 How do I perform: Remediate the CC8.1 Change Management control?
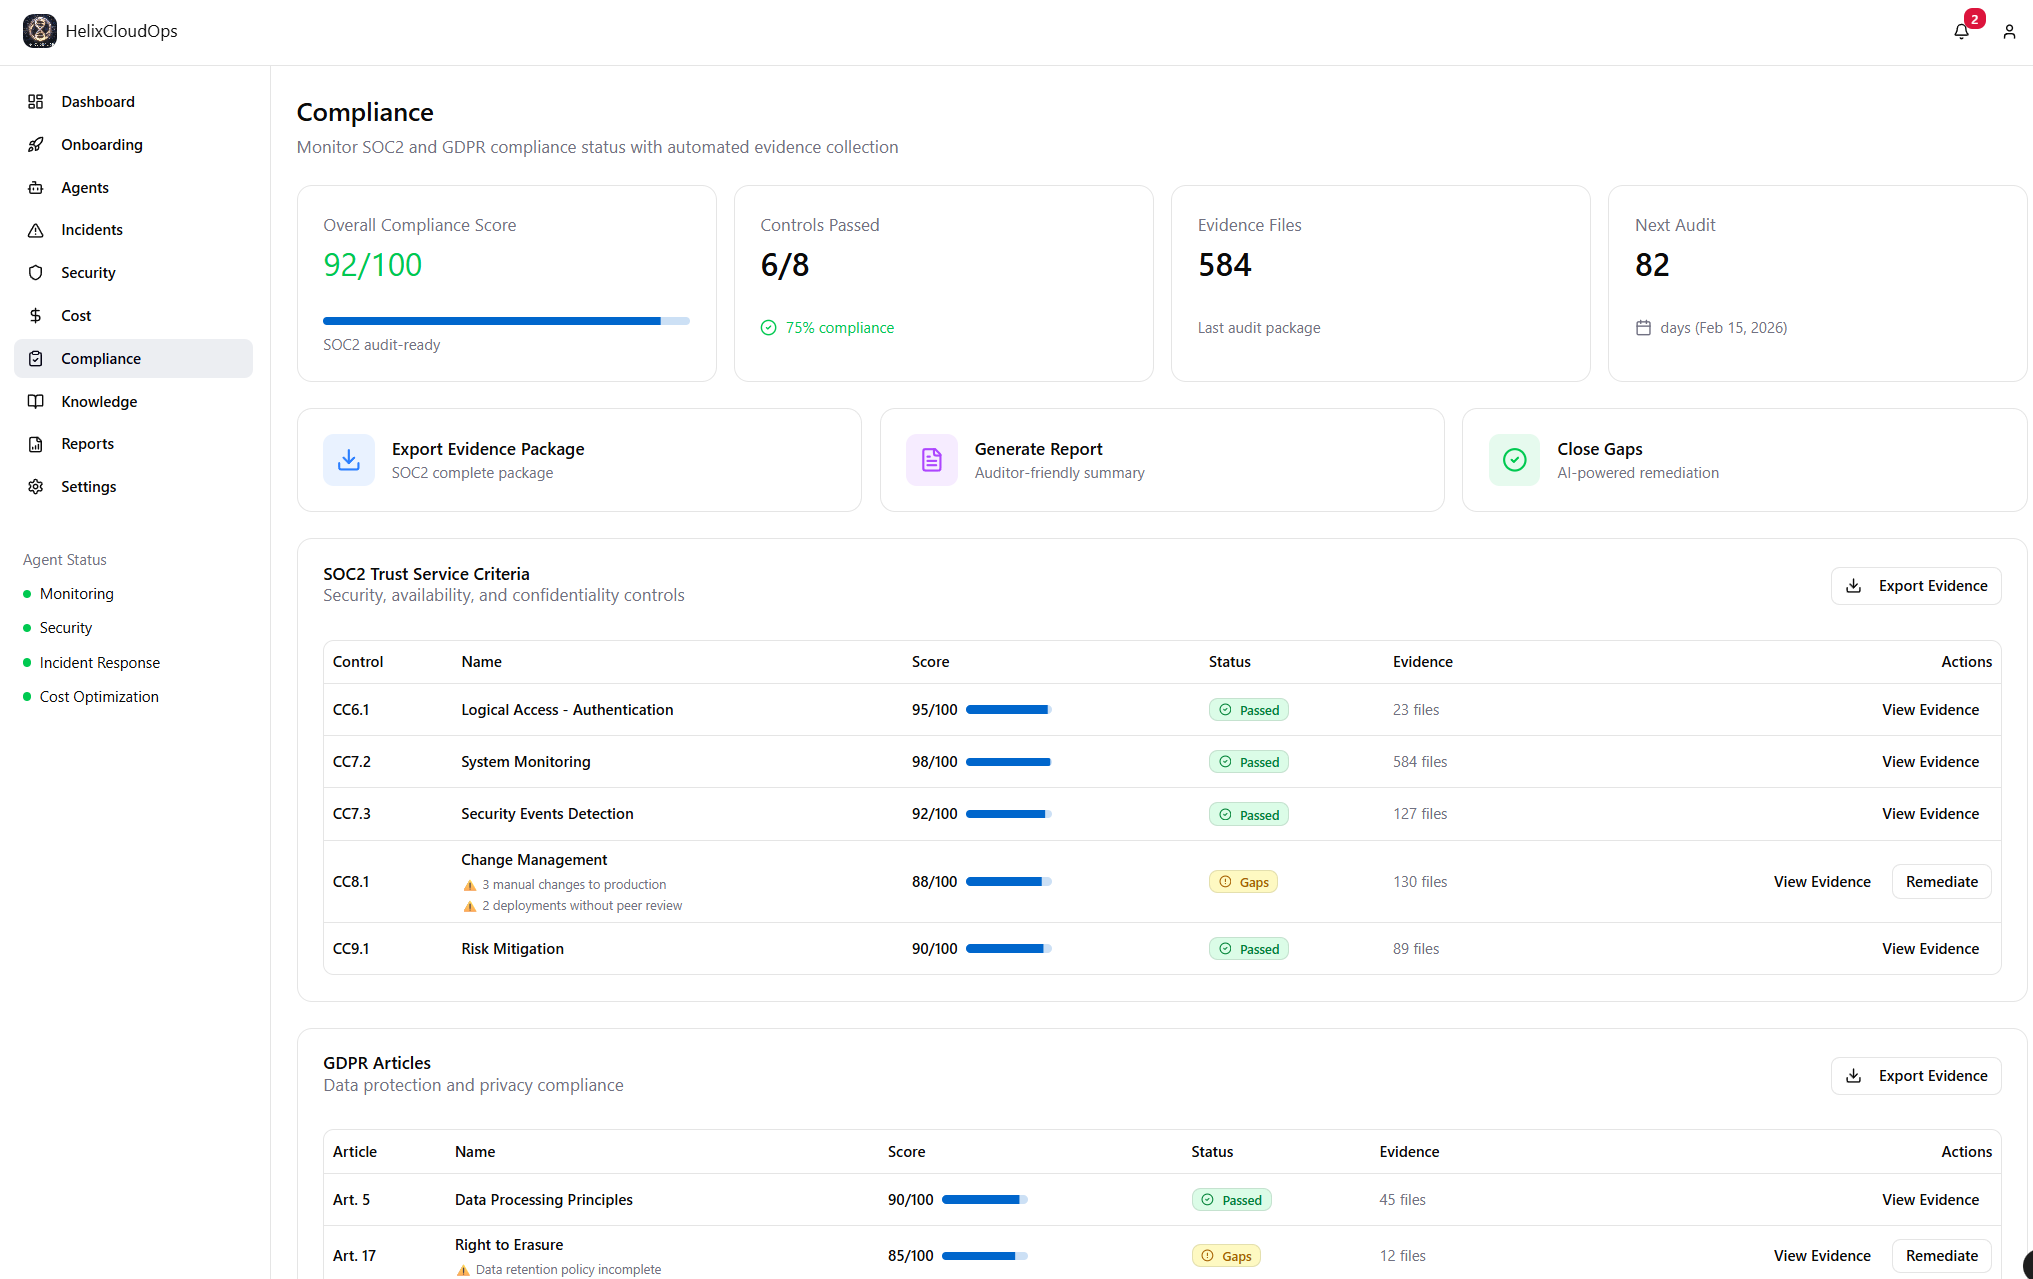pos(1941,882)
